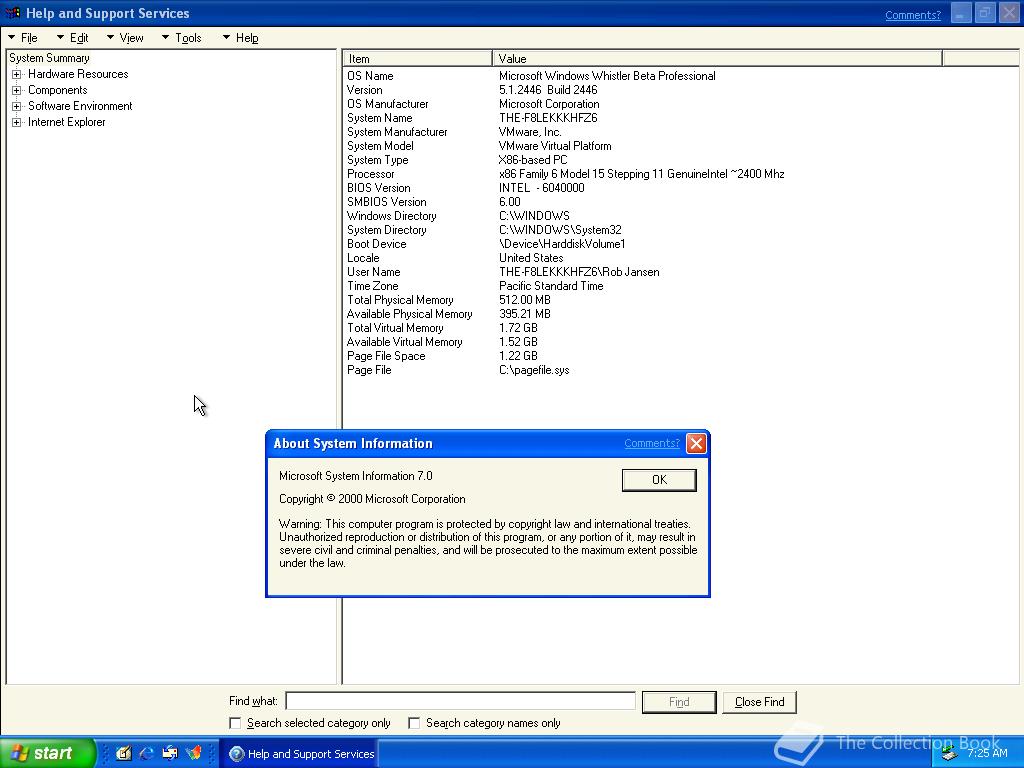Click OK in About System Information dialog
The width and height of the screenshot is (1024, 768).
point(659,480)
